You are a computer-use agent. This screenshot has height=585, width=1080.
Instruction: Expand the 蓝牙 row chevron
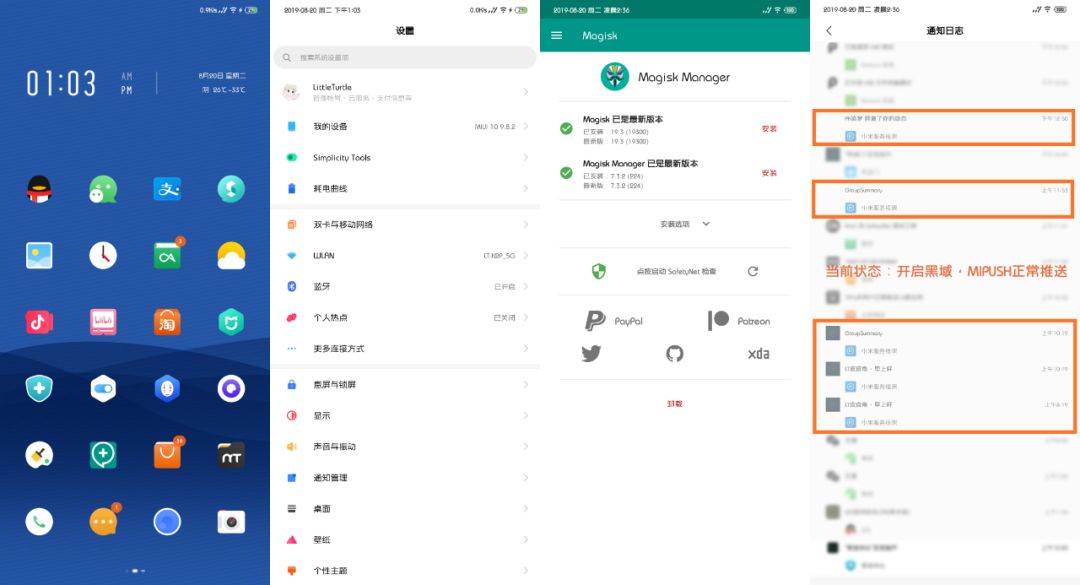526,287
